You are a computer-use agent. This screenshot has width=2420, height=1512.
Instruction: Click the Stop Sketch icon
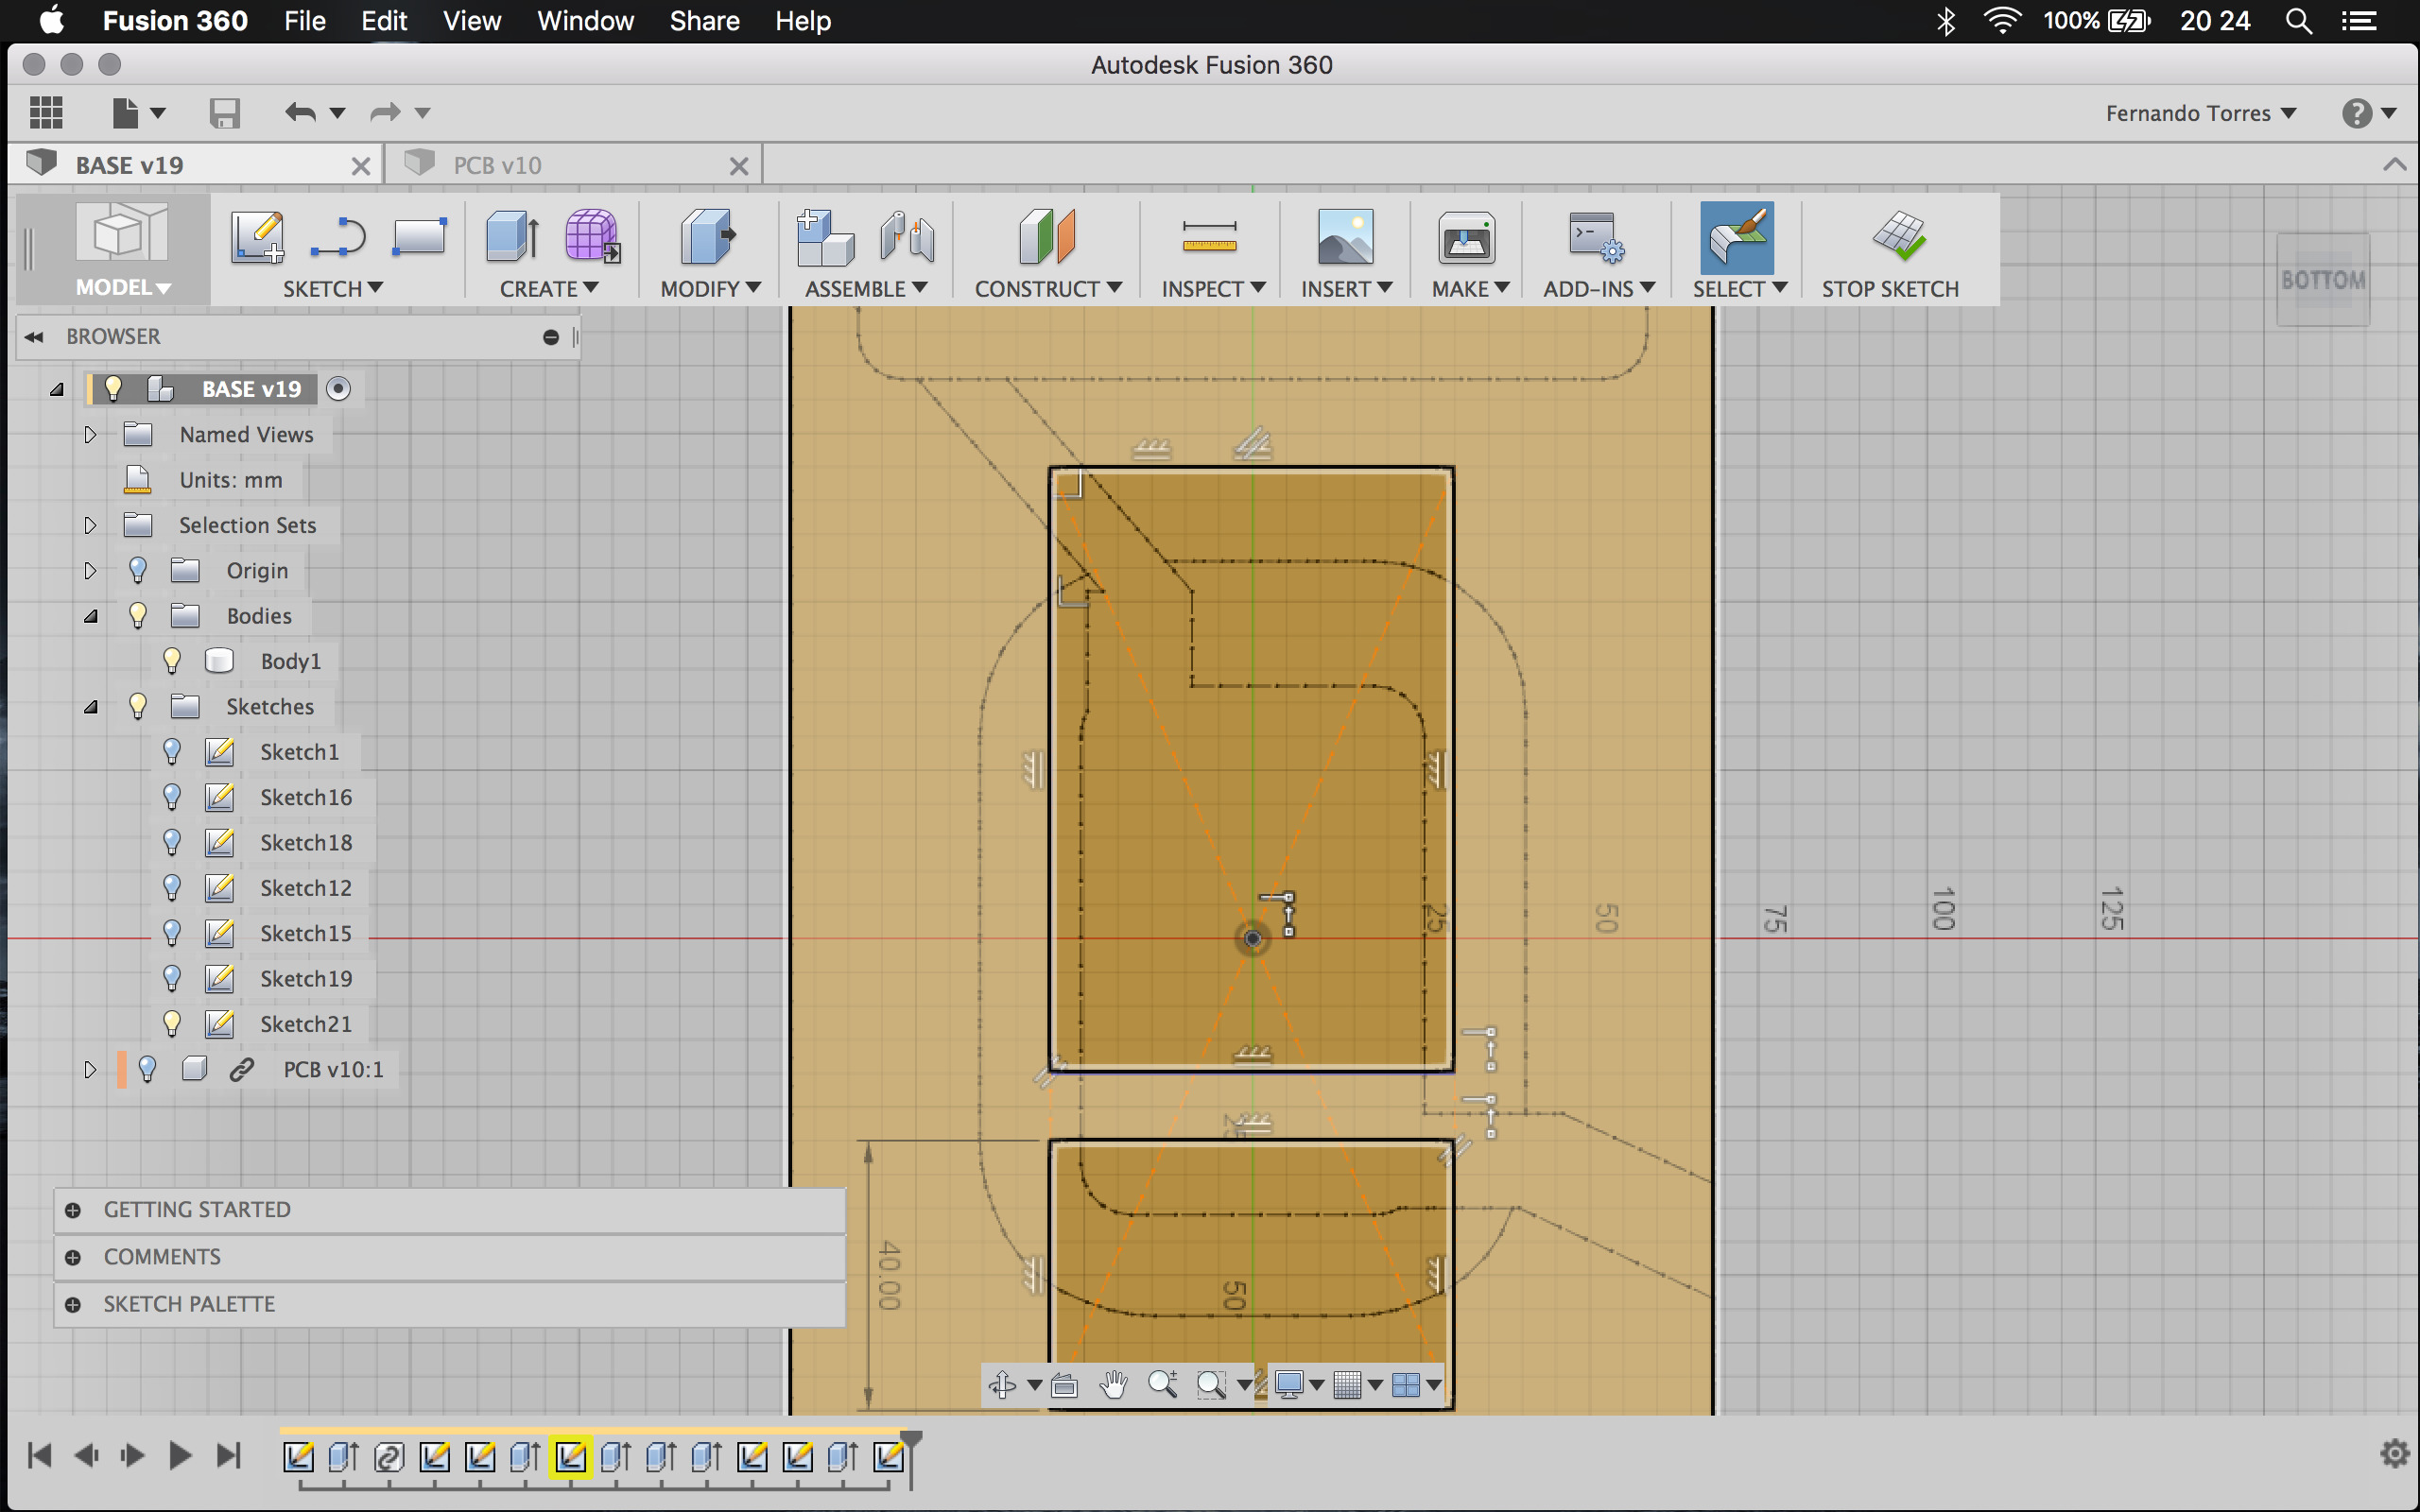(x=1898, y=236)
